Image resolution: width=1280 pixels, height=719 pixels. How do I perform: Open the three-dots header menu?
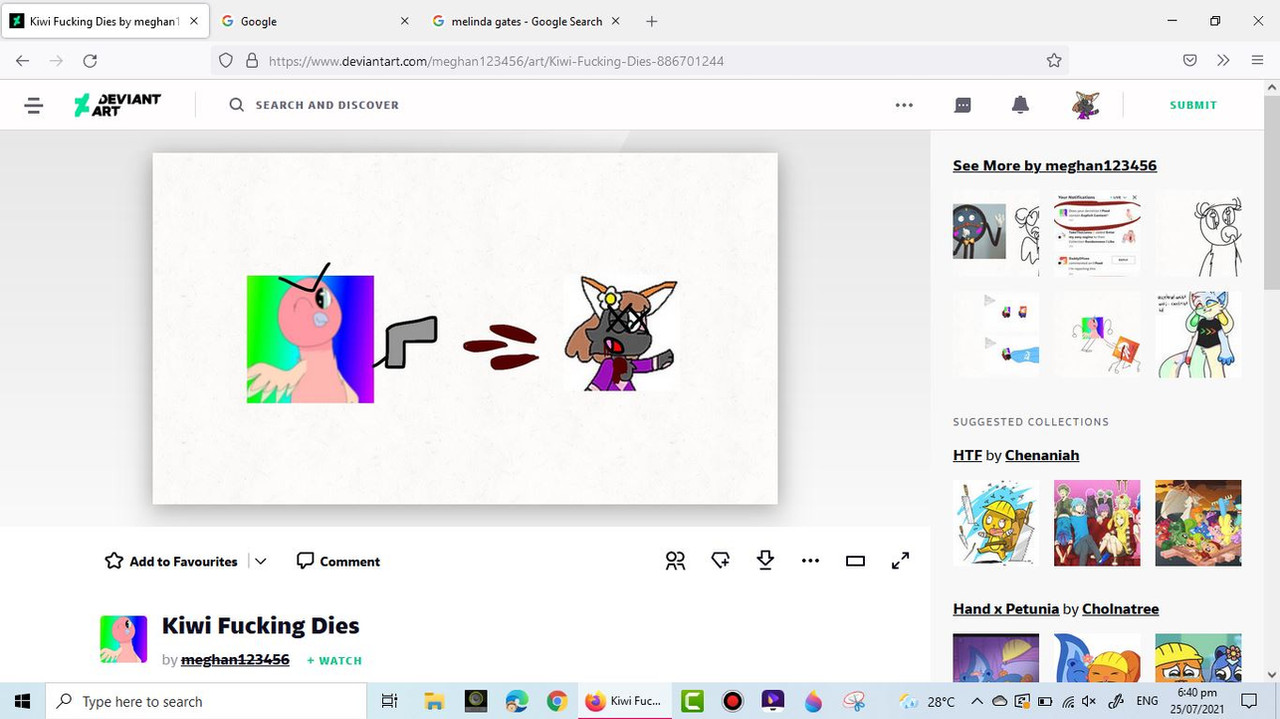point(904,105)
